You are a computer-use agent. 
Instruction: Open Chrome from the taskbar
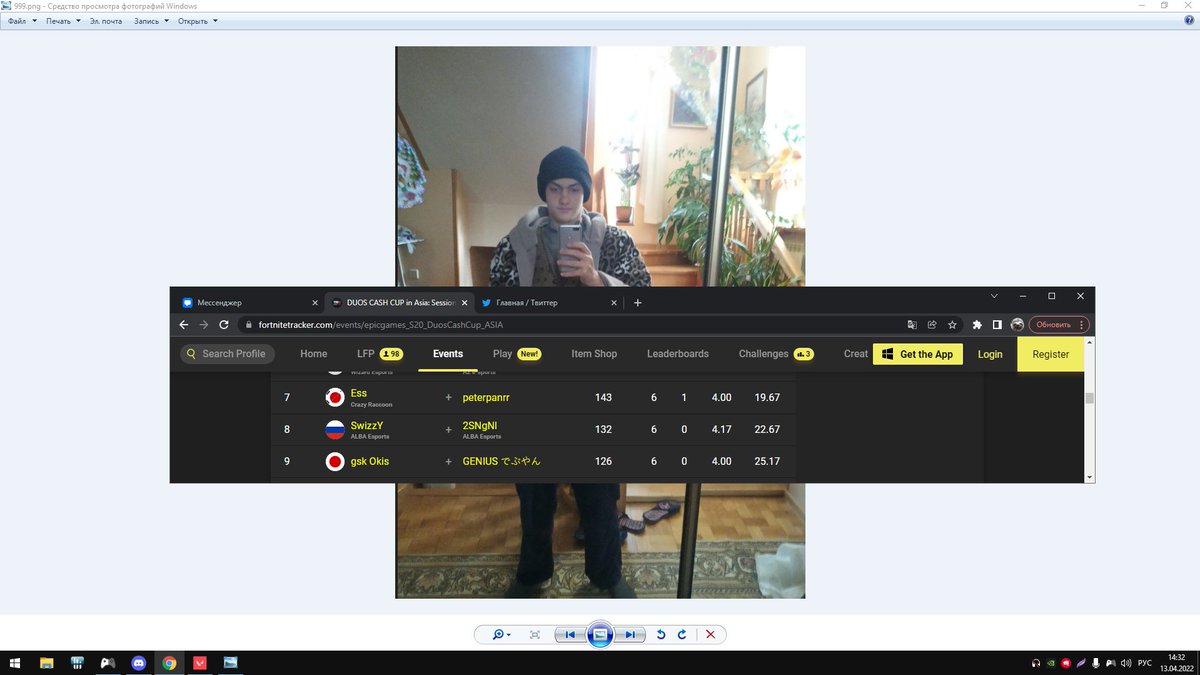coord(170,663)
